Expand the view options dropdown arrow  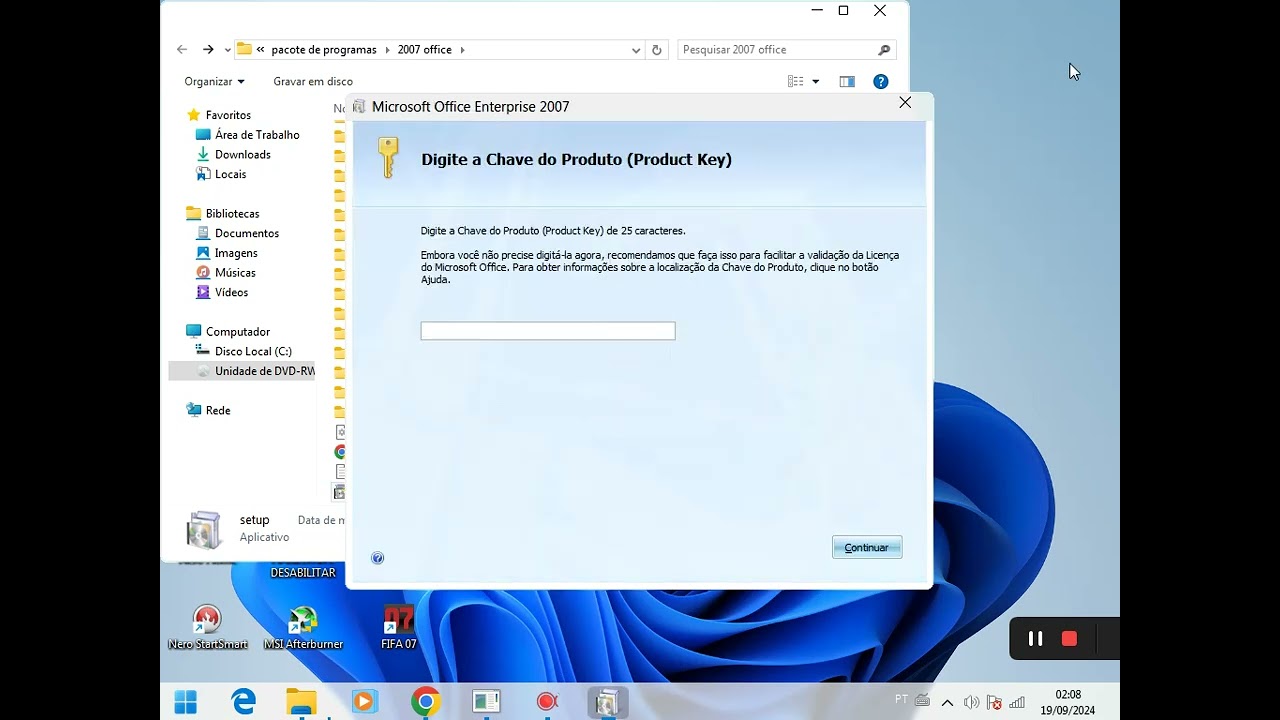(x=816, y=82)
